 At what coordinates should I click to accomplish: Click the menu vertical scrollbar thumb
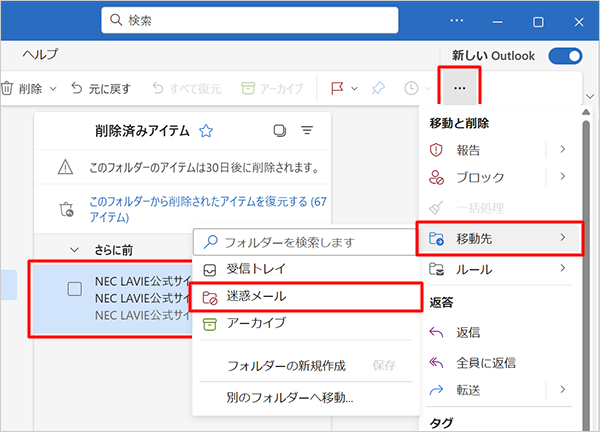click(586, 276)
